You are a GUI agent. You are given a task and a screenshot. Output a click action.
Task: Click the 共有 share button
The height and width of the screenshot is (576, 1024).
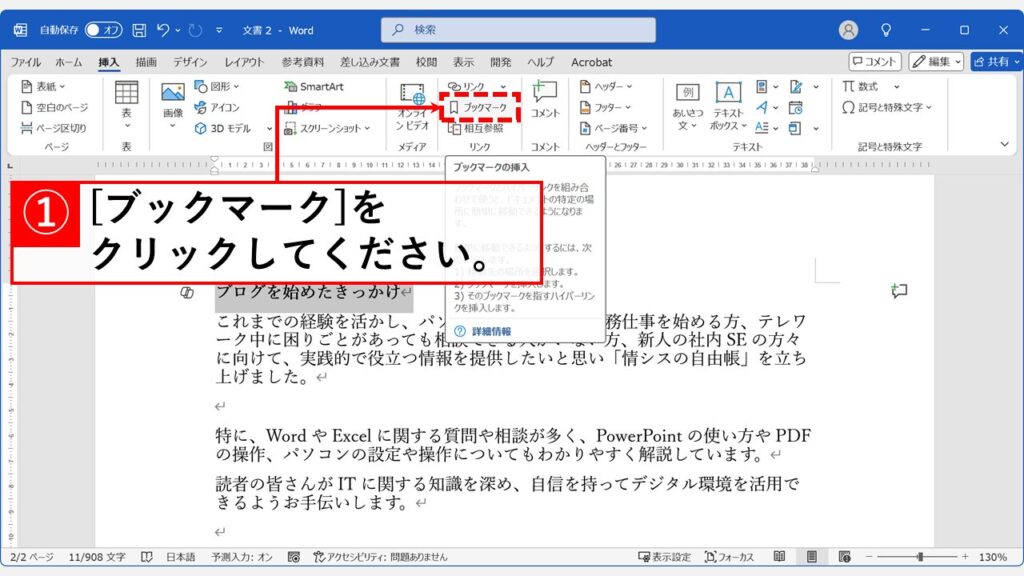pos(995,61)
